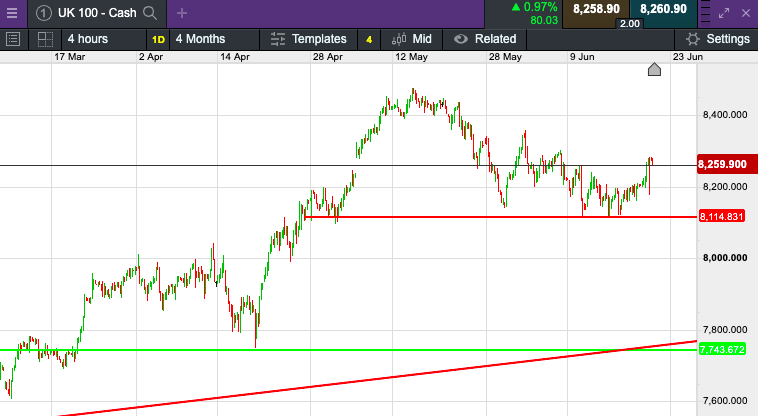Select the UK 100 - Cash tab

click(x=94, y=13)
